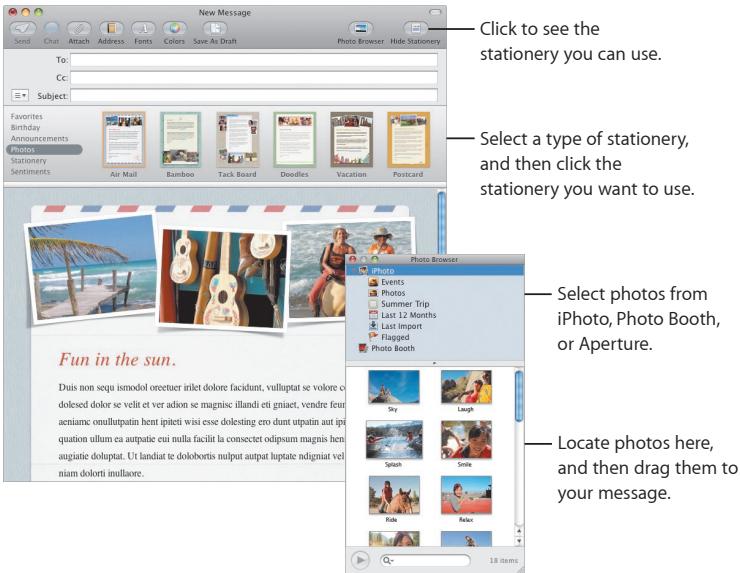740x573 pixels.
Task: Select Stationery category in list
Action: (28, 160)
